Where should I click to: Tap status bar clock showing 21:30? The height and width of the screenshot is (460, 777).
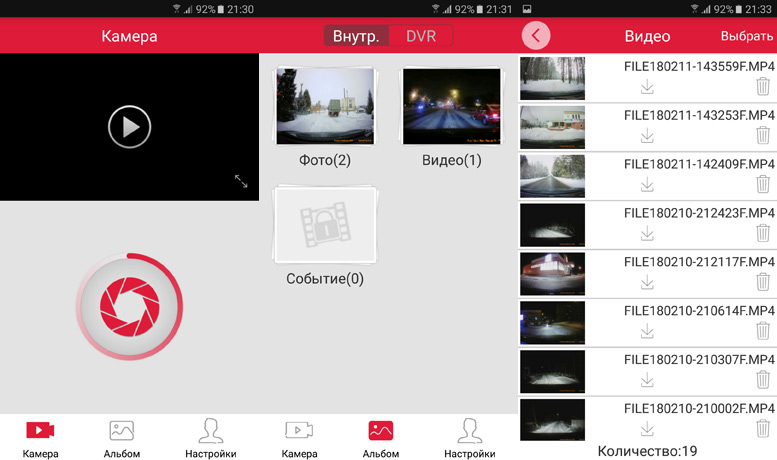pos(240,9)
